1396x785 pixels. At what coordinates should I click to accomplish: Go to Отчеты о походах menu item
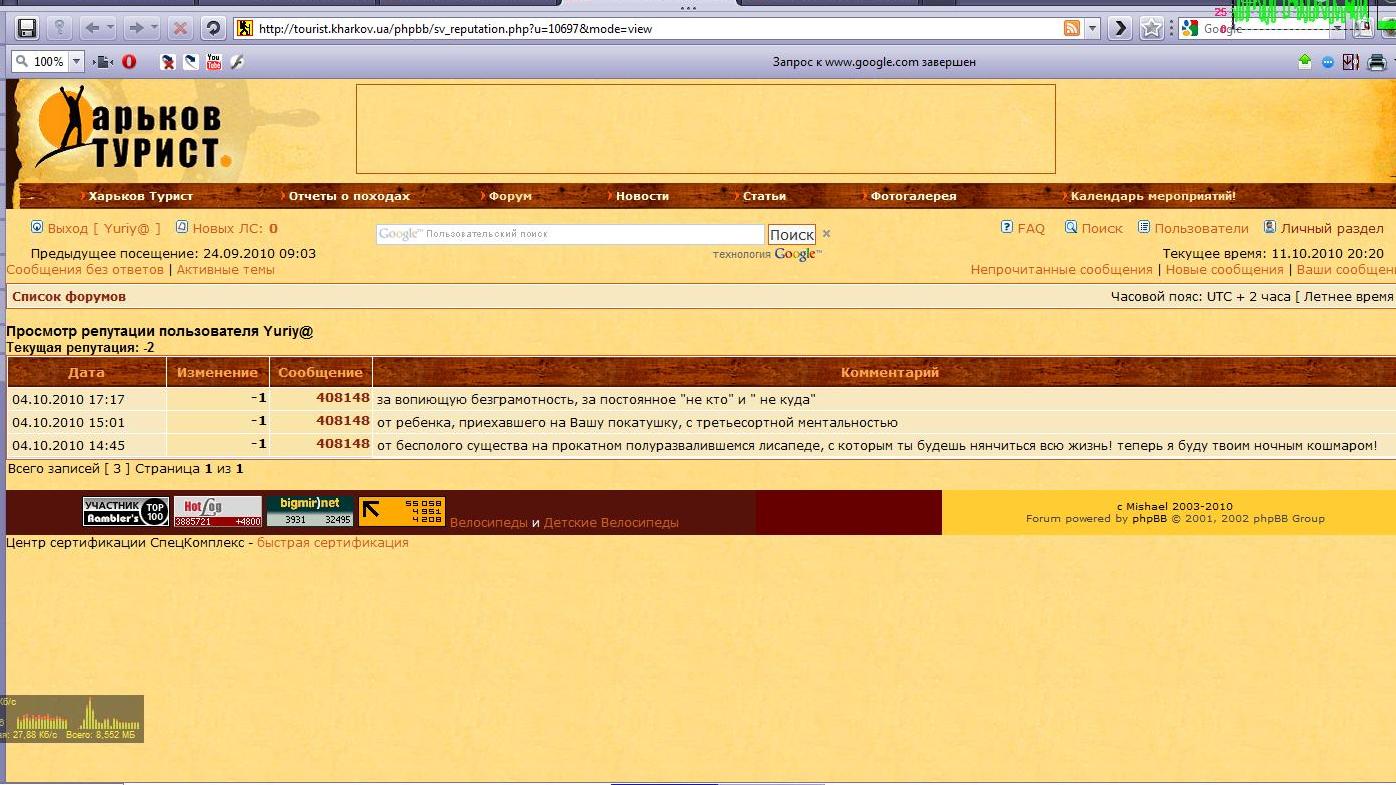click(349, 196)
